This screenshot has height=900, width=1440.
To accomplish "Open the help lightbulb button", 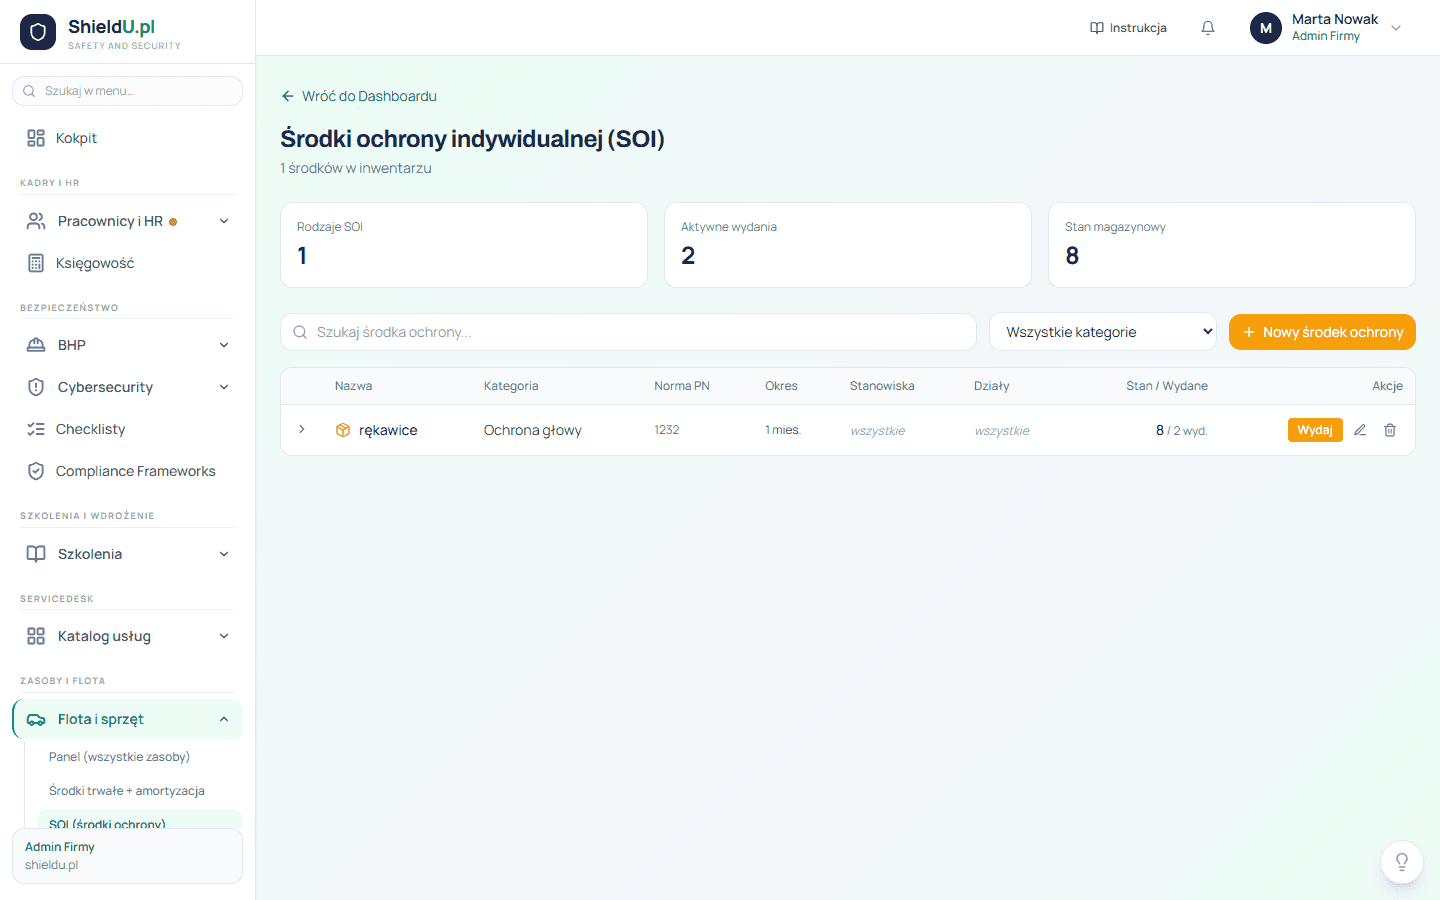I will pyautogui.click(x=1402, y=862).
